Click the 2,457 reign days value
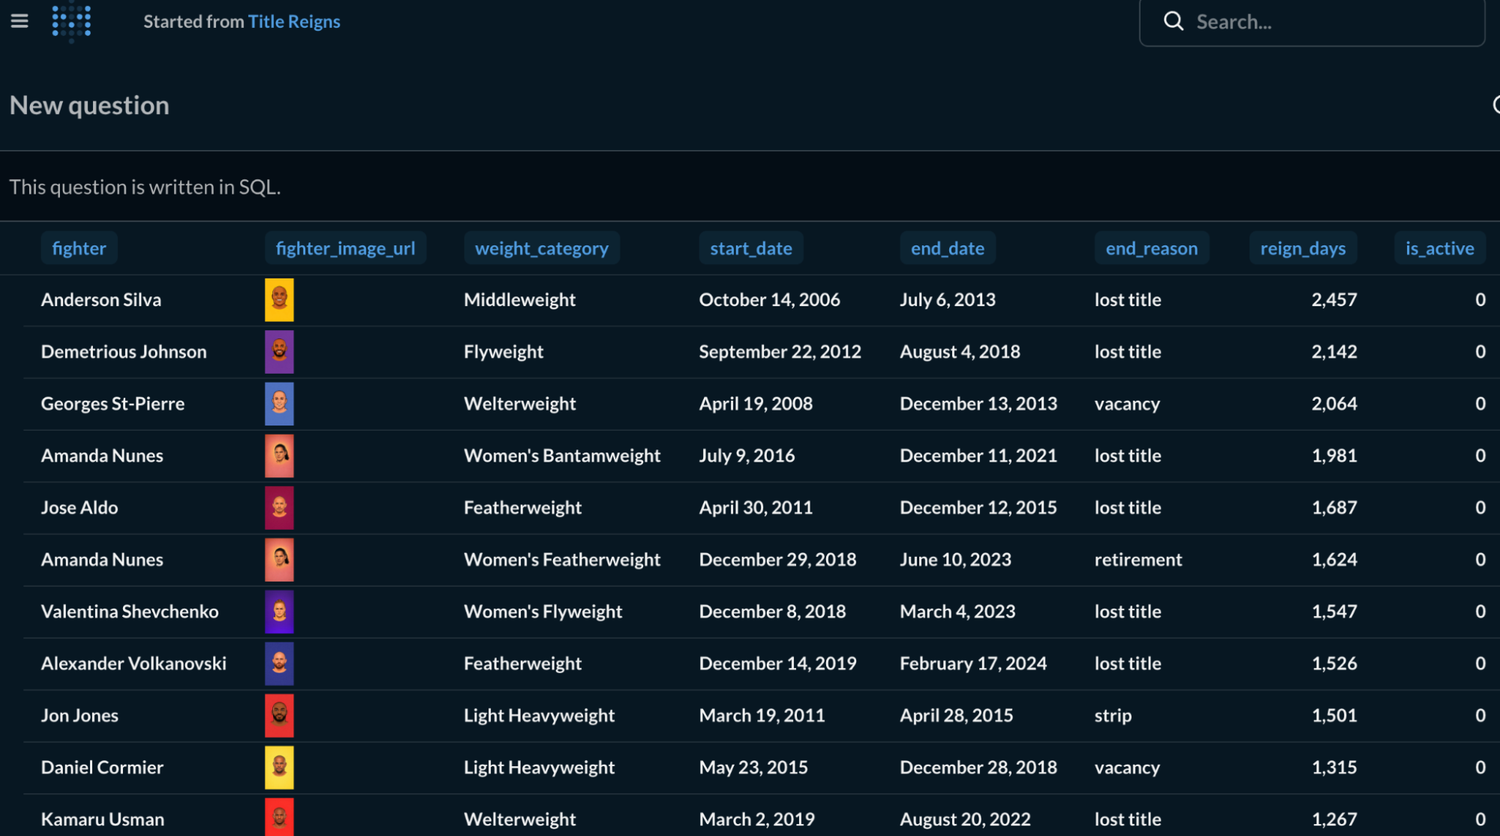This screenshot has width=1500, height=836. [1334, 300]
